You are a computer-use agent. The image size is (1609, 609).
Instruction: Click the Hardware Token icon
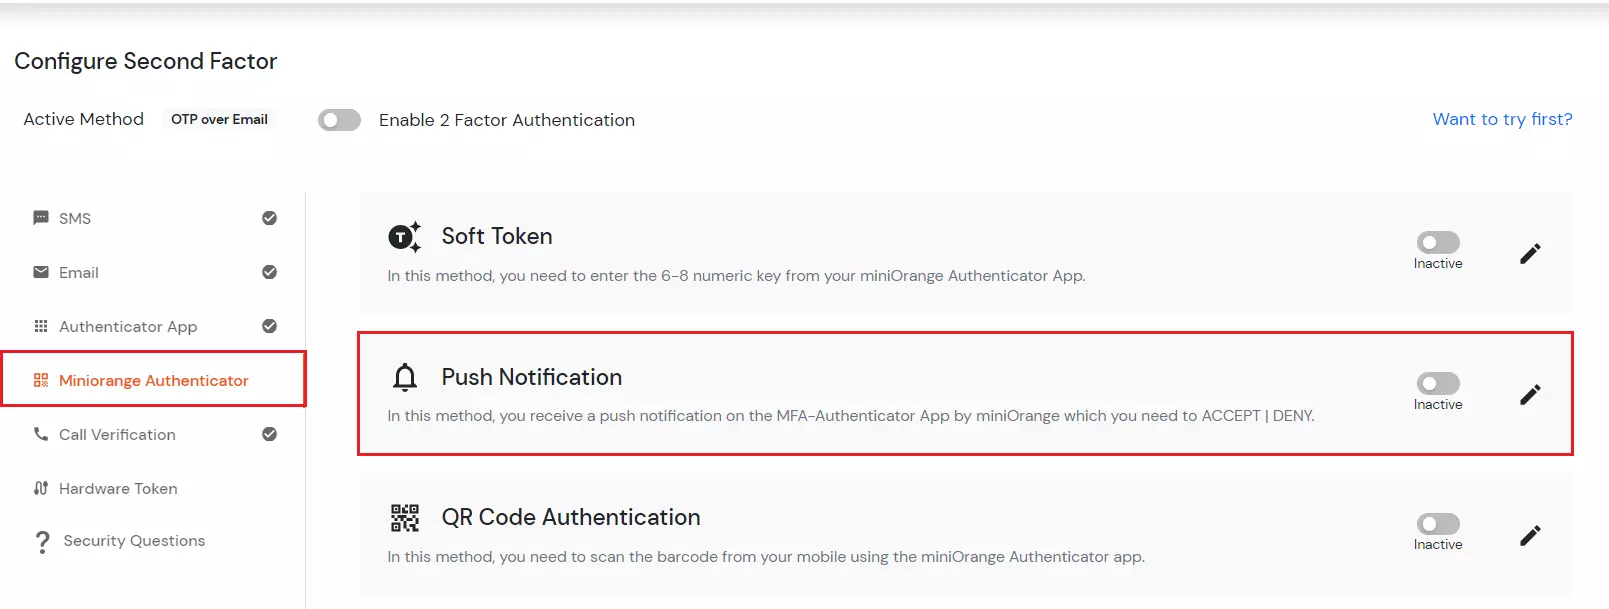[40, 488]
